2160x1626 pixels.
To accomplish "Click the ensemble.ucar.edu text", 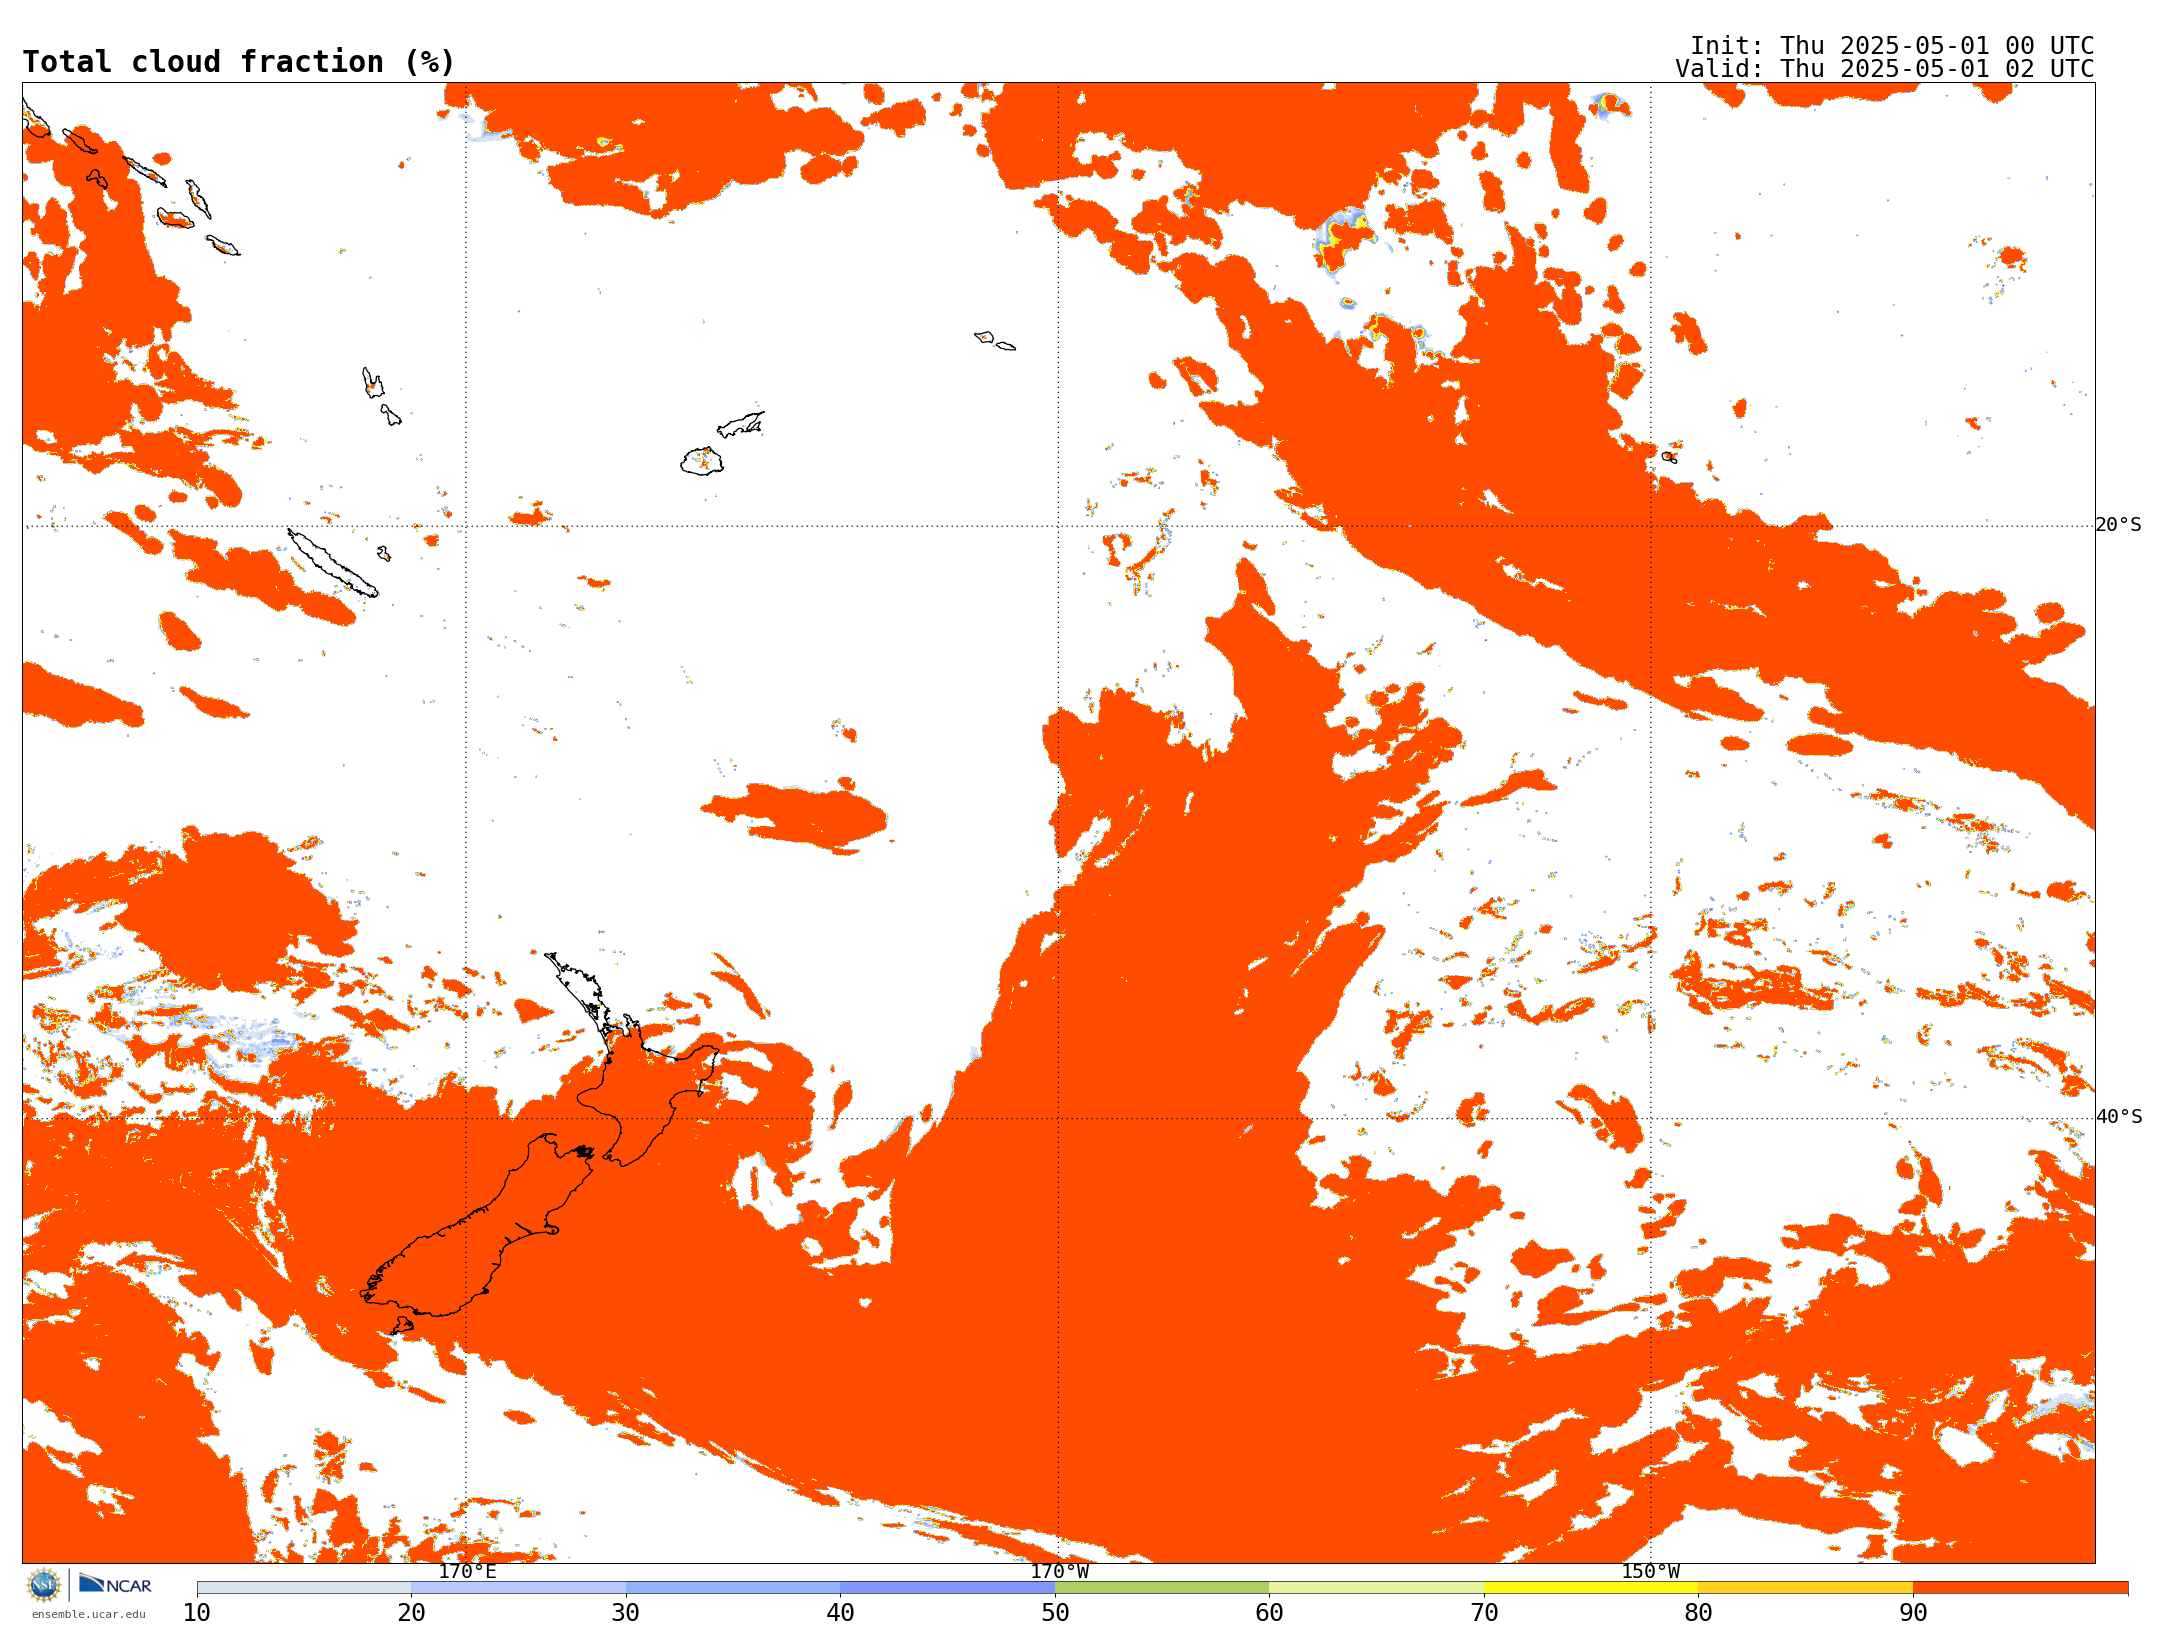I will pos(88,1614).
